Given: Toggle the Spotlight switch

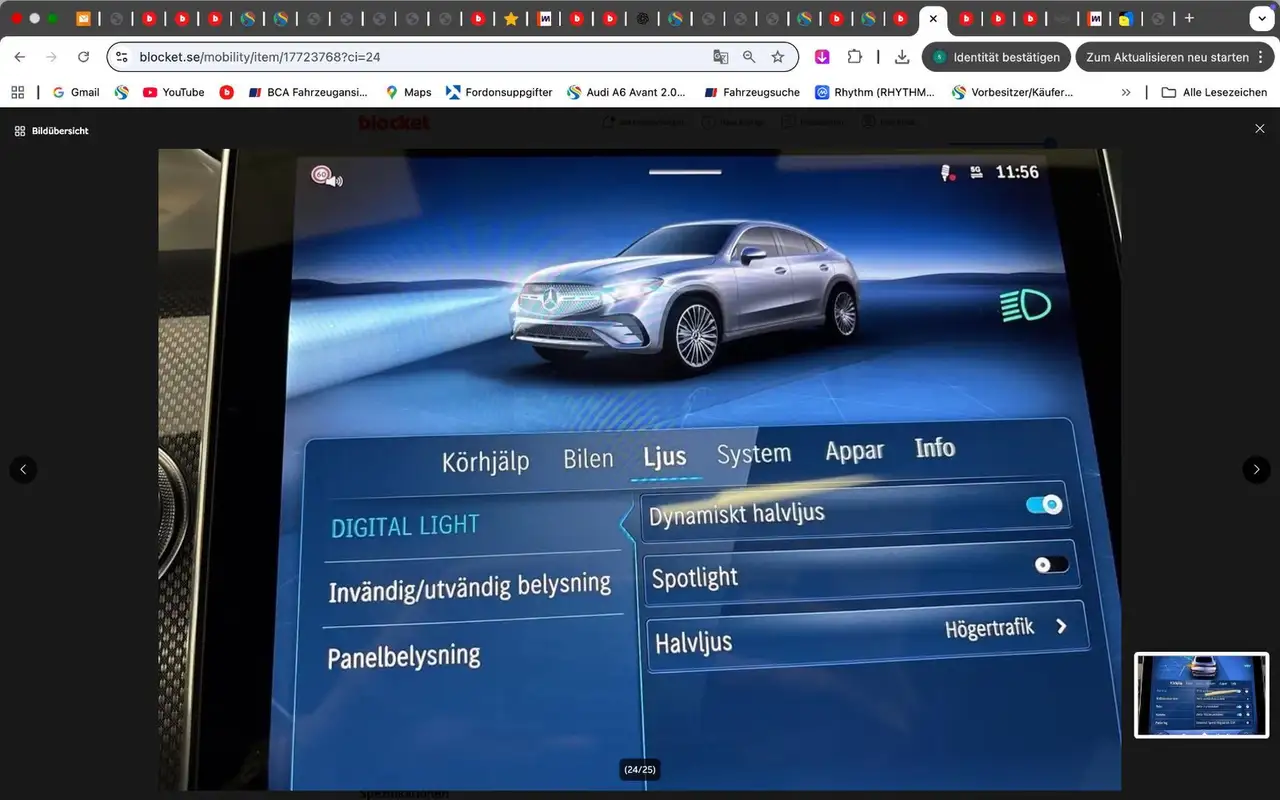Looking at the screenshot, I should tap(1050, 565).
